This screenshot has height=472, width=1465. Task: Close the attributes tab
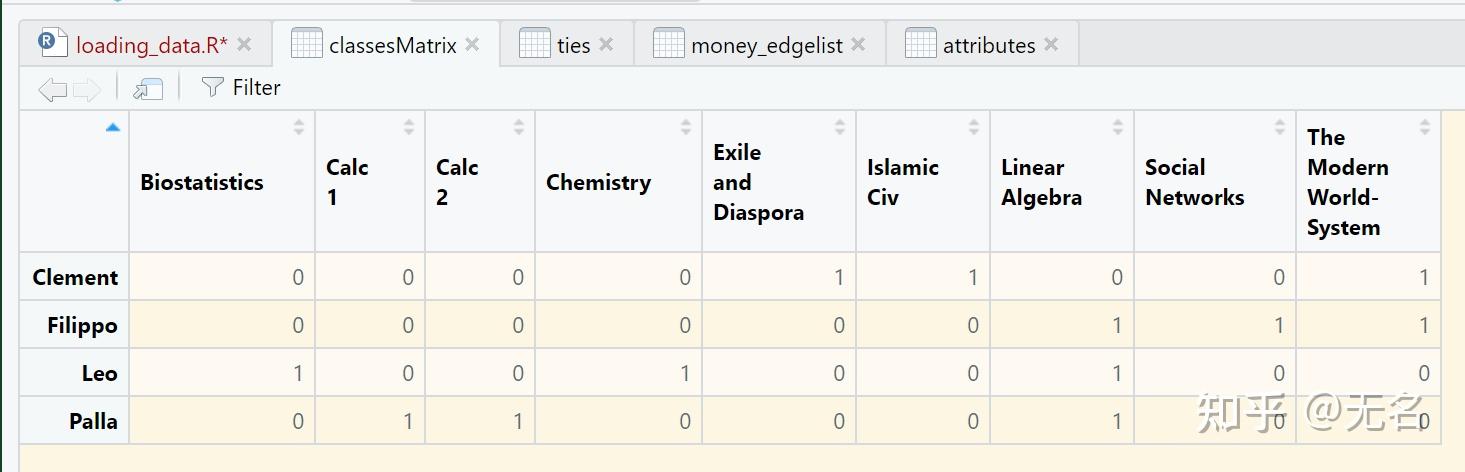click(x=1051, y=45)
